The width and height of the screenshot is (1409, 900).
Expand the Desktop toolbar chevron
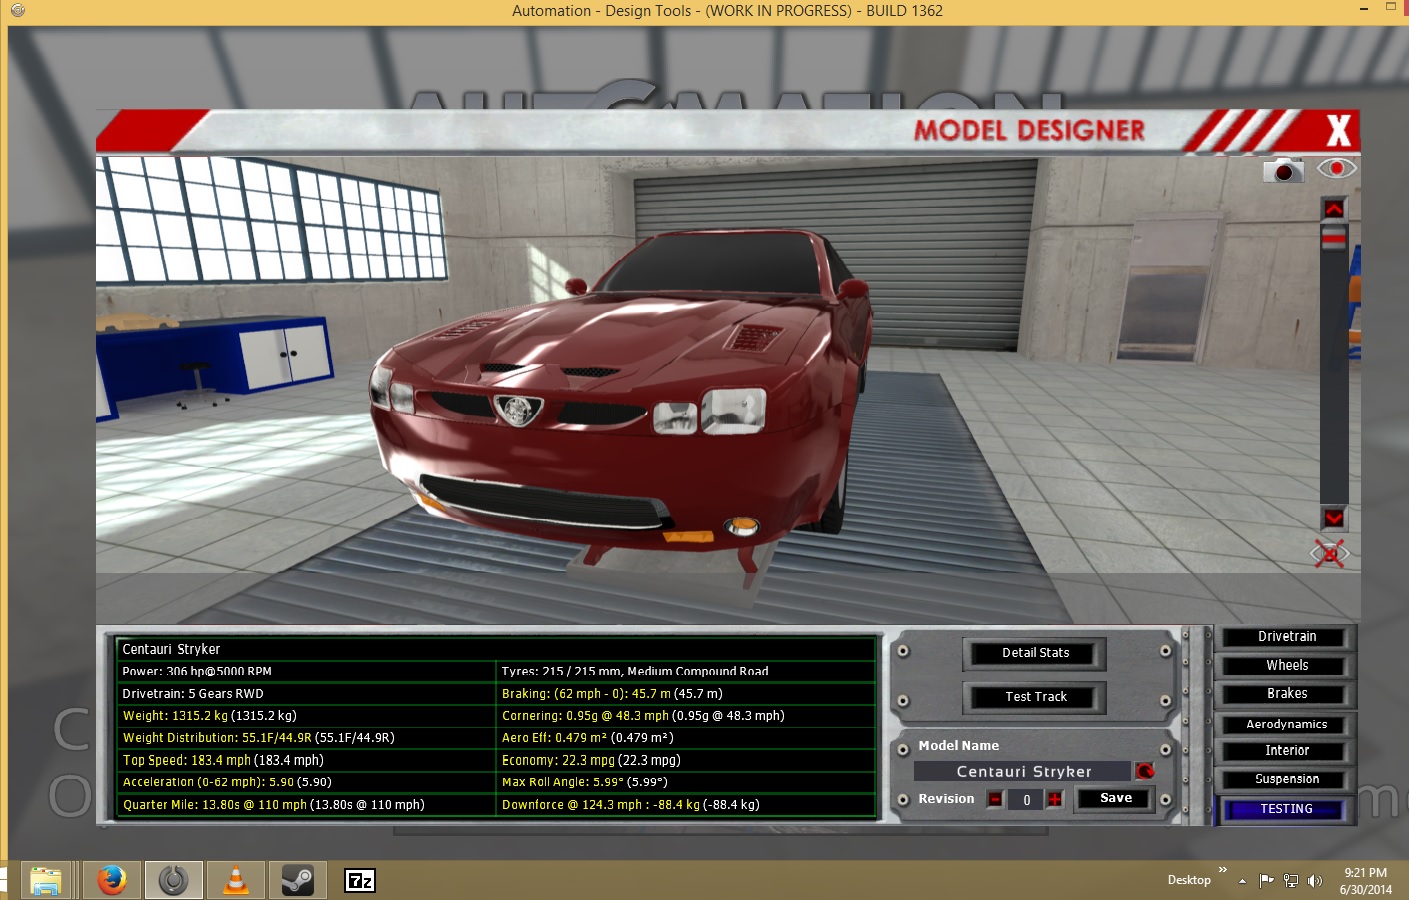point(1222,869)
